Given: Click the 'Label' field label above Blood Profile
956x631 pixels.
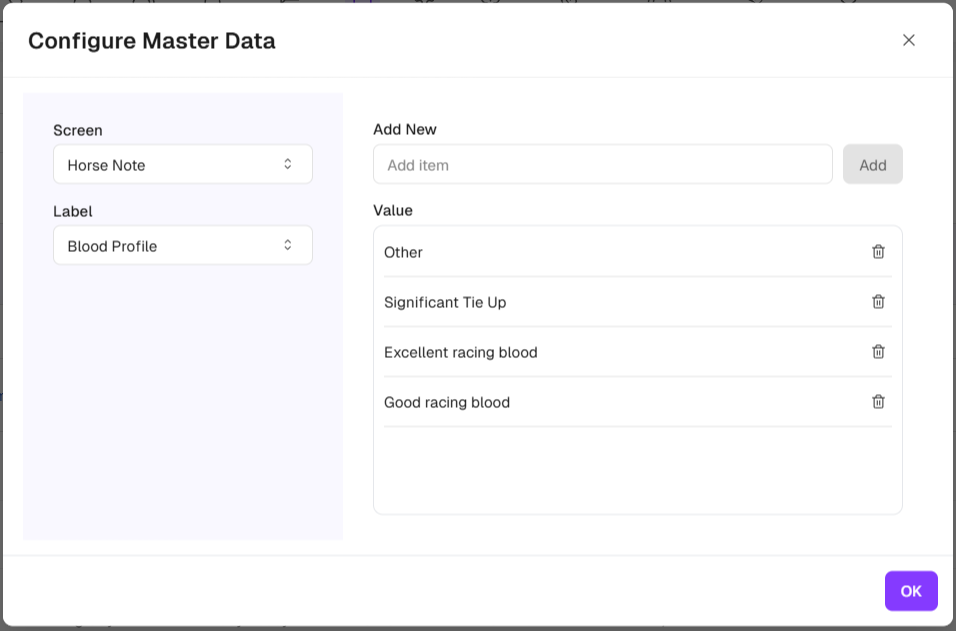Looking at the screenshot, I should tap(73, 211).
